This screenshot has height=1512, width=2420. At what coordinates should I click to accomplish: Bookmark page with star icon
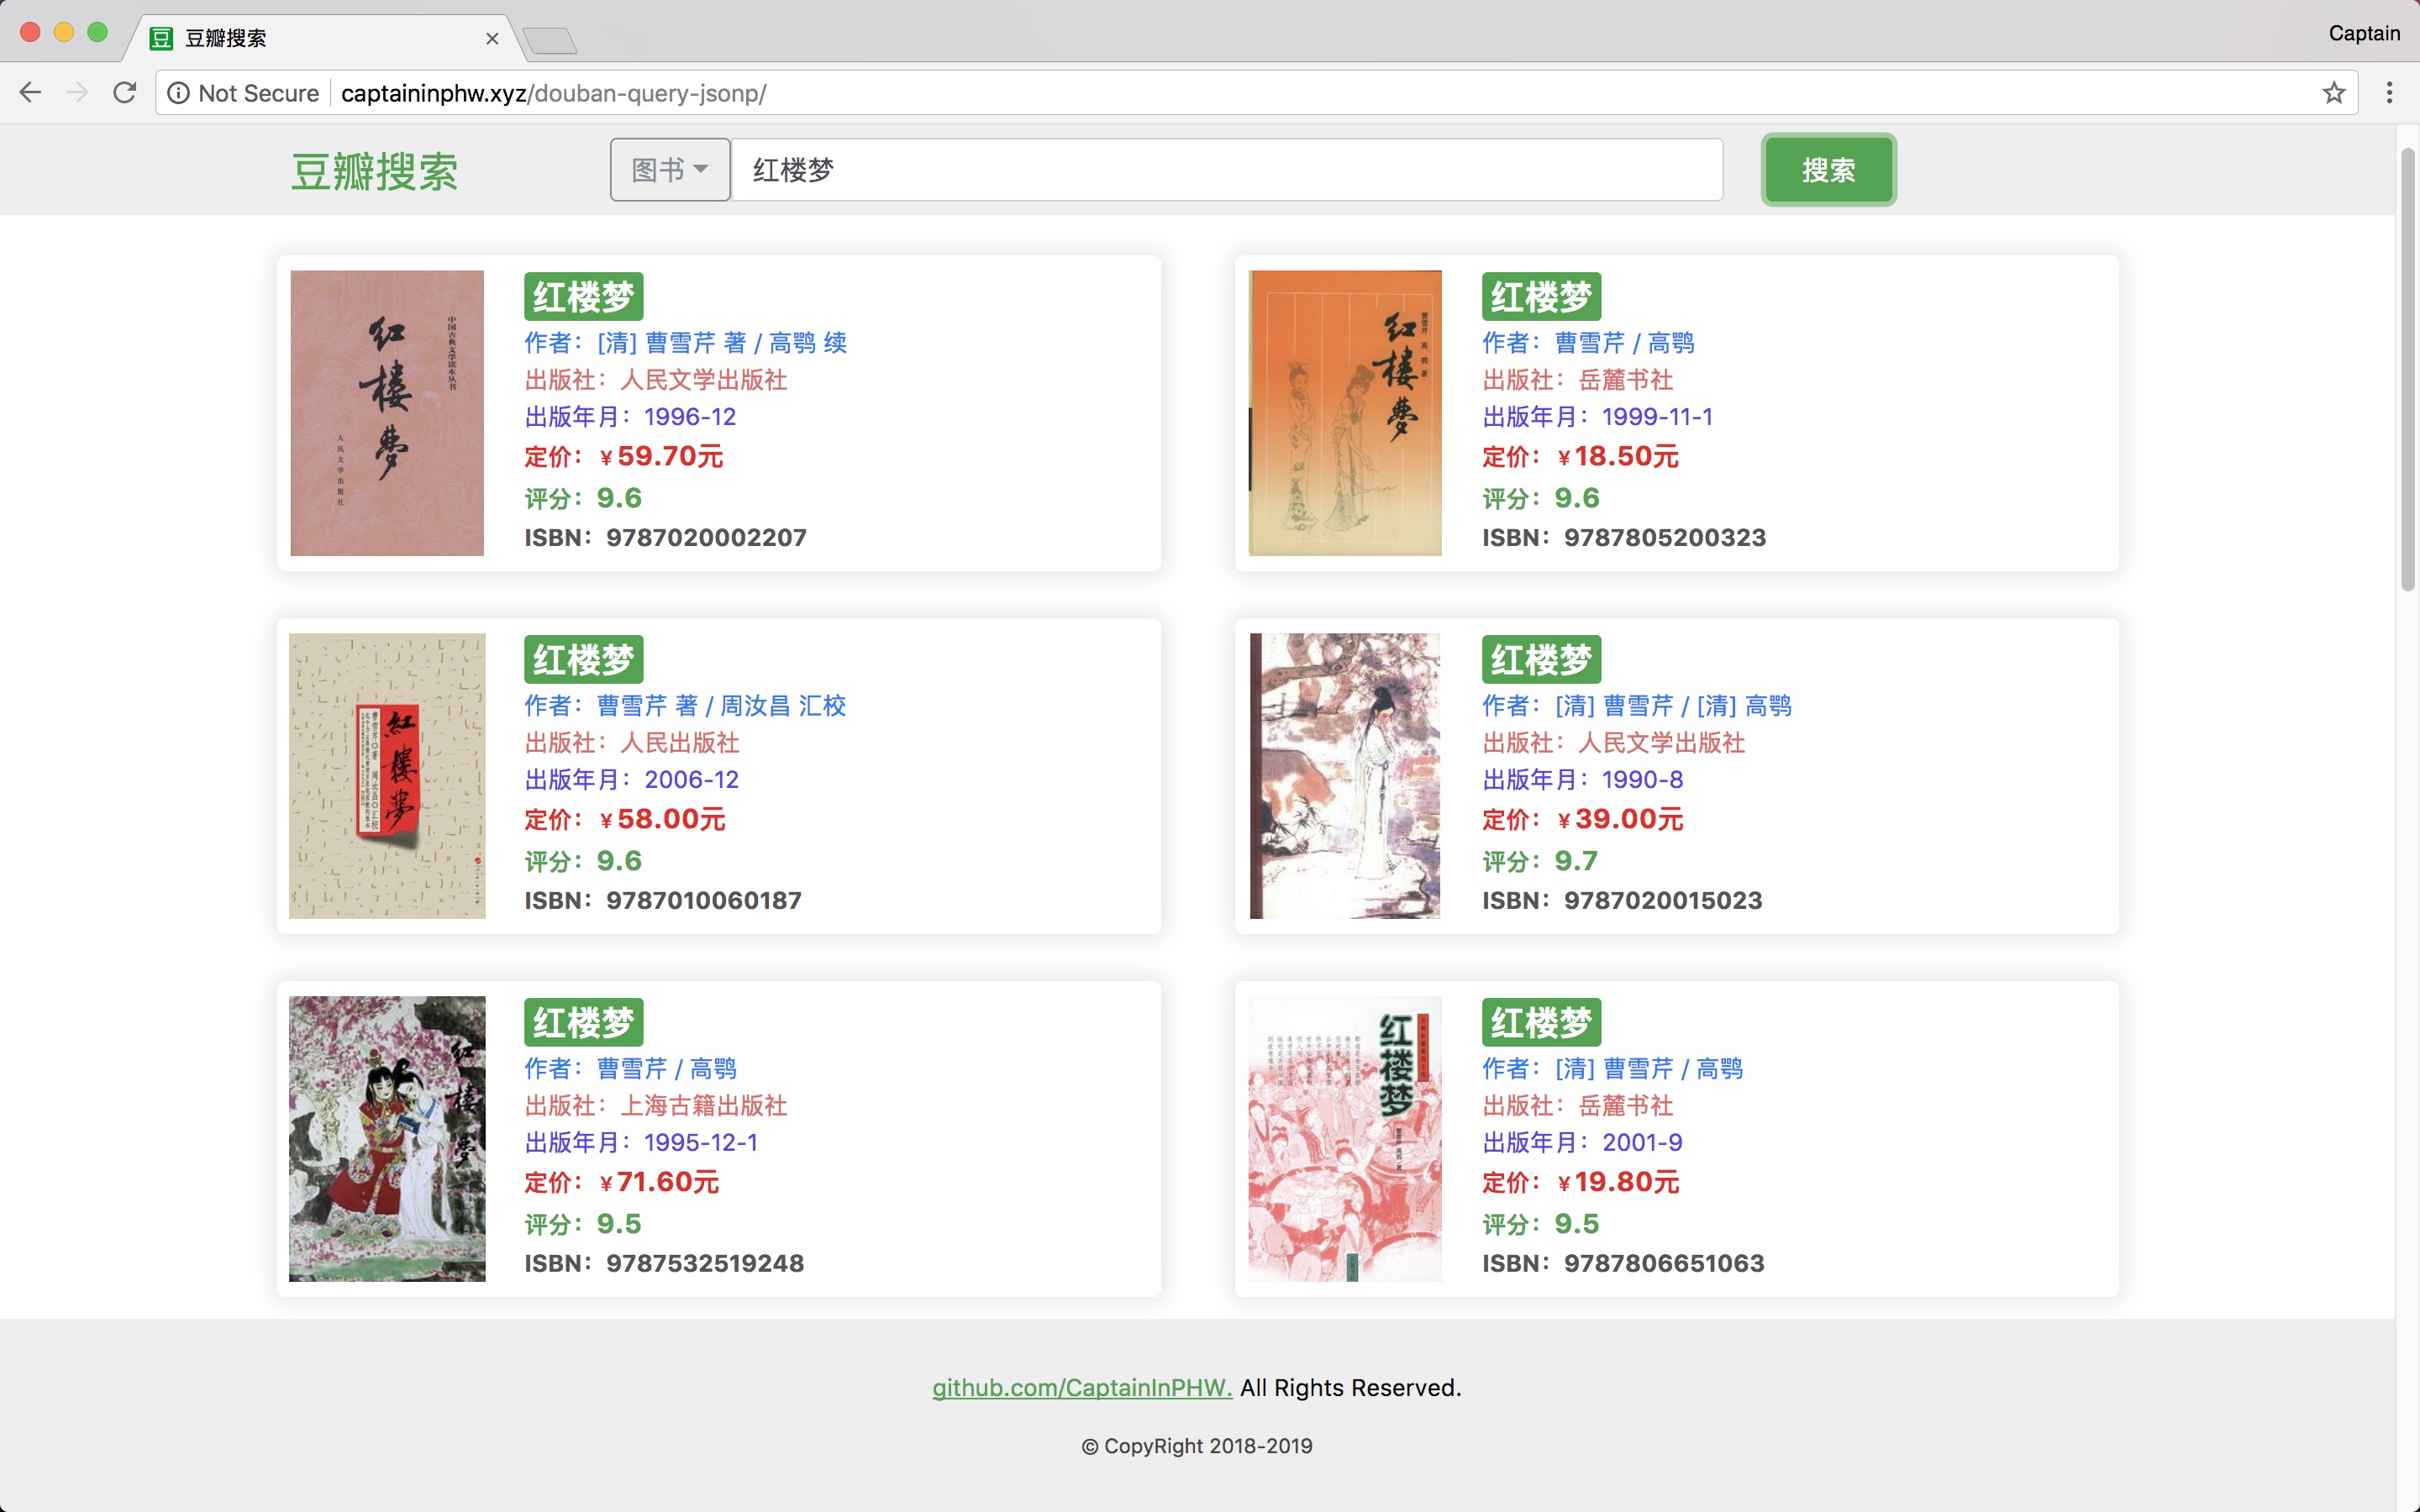pos(2333,93)
